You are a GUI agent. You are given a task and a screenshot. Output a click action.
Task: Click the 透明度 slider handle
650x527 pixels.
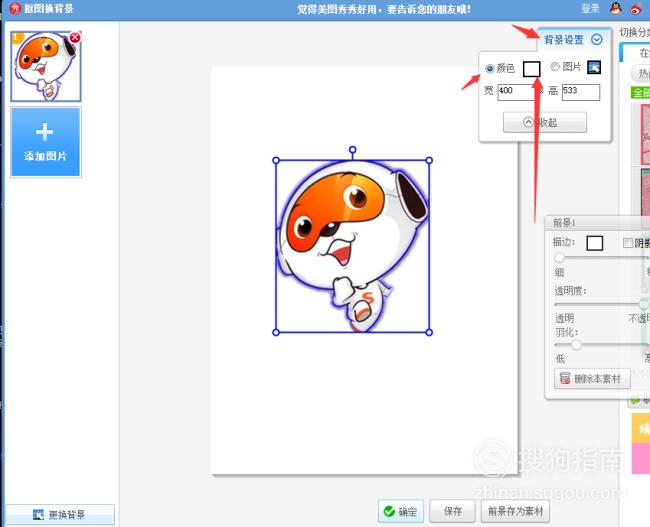click(644, 304)
